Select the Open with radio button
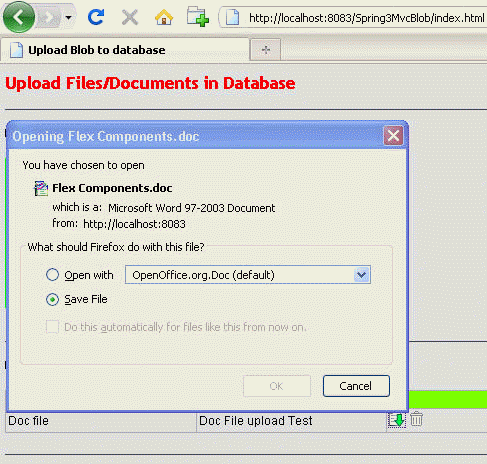 [x=52, y=275]
